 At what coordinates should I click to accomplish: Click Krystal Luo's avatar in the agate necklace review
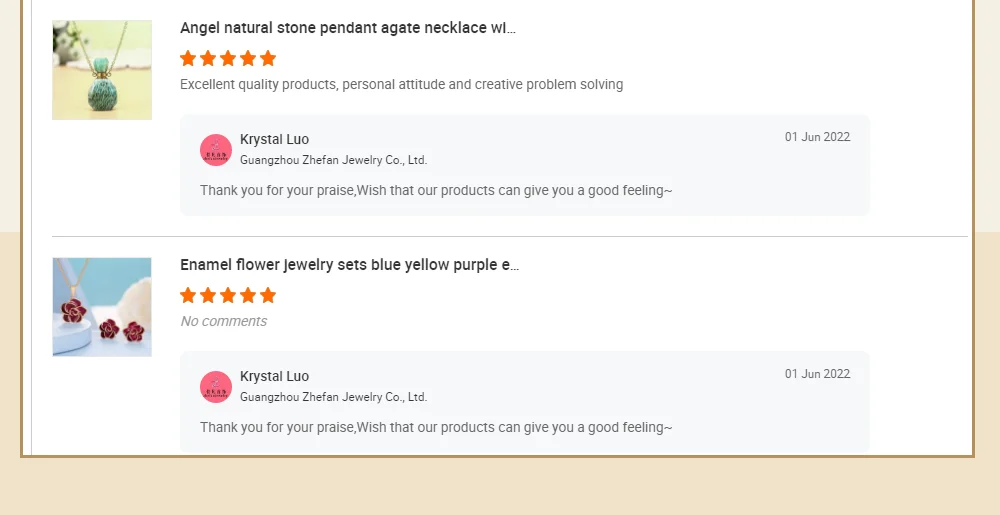pyautogui.click(x=216, y=150)
